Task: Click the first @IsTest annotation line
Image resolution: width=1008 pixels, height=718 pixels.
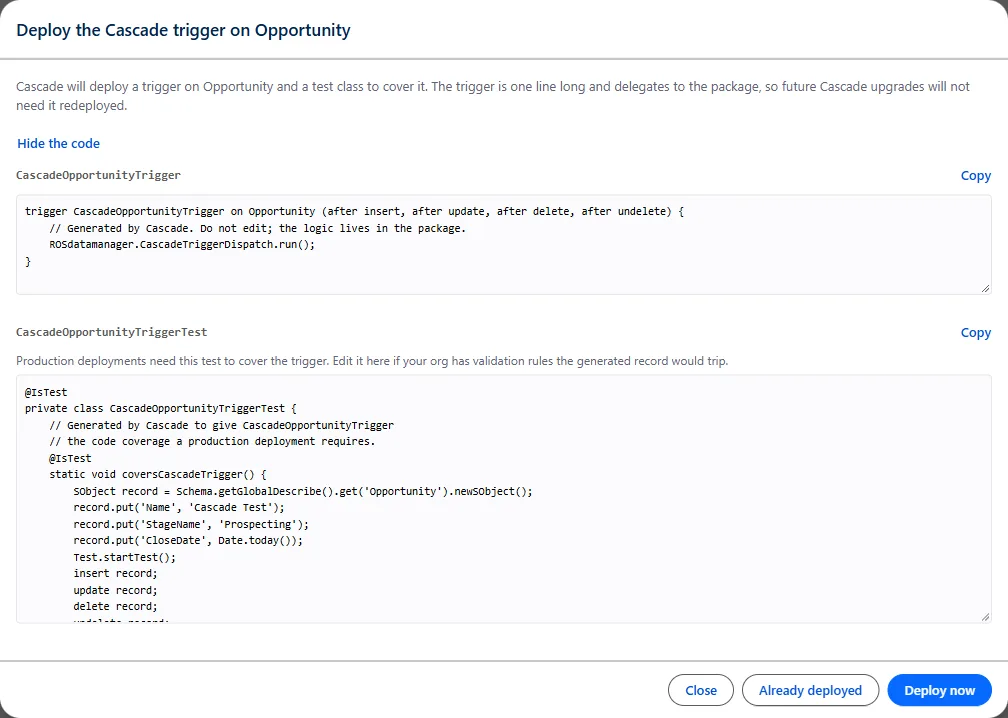Action: 46,392
